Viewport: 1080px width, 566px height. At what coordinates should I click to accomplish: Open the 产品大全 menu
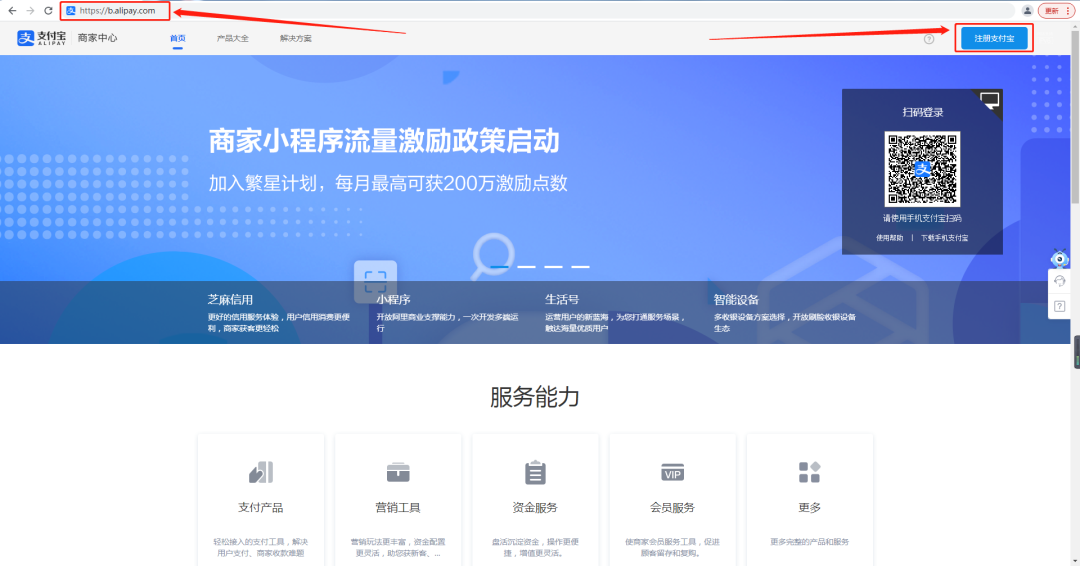(x=233, y=39)
